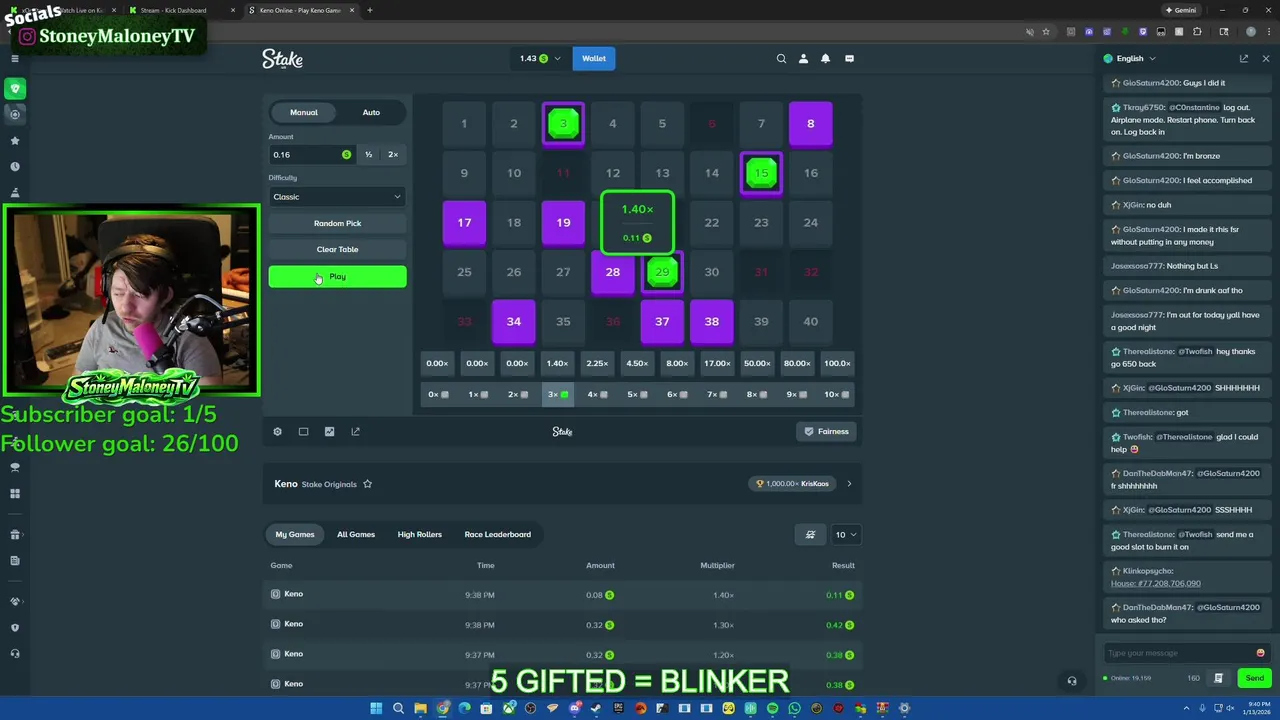1280x720 pixels.
Task: Select Keno tile 40
Action: tap(811, 321)
